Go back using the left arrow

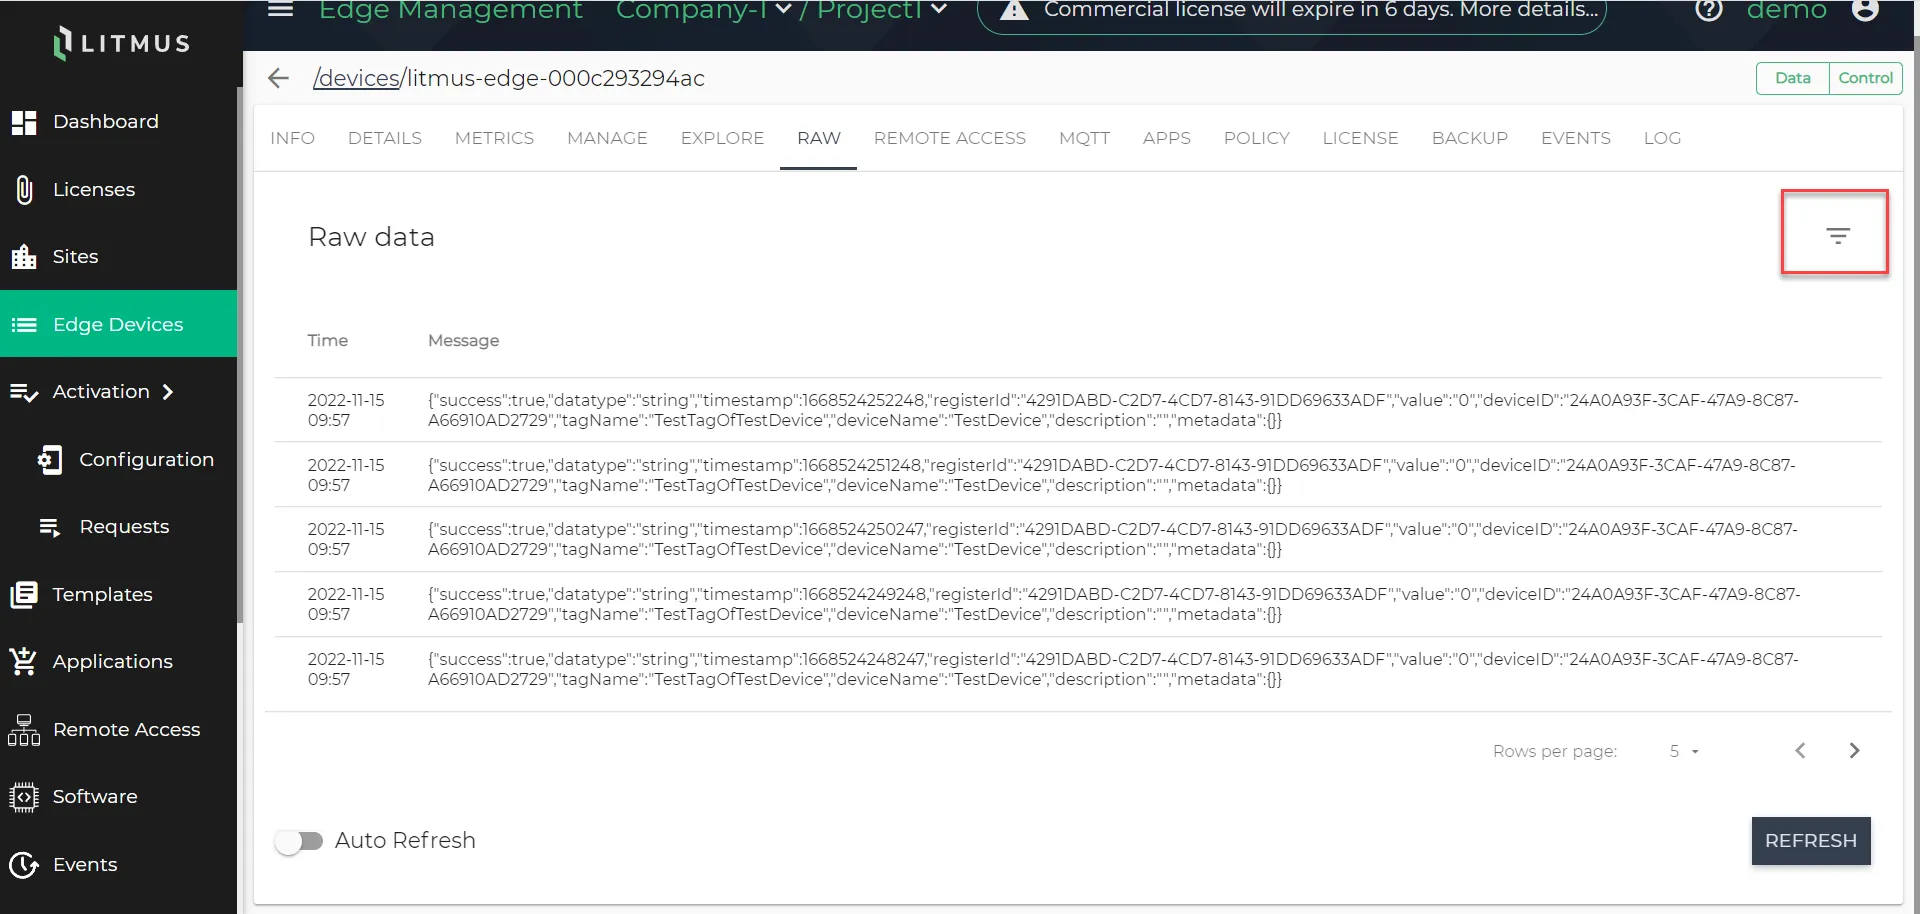coord(278,78)
